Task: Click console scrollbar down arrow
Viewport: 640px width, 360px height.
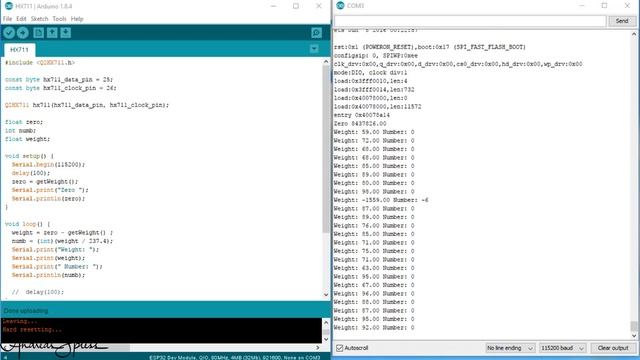Action: [x=326, y=339]
